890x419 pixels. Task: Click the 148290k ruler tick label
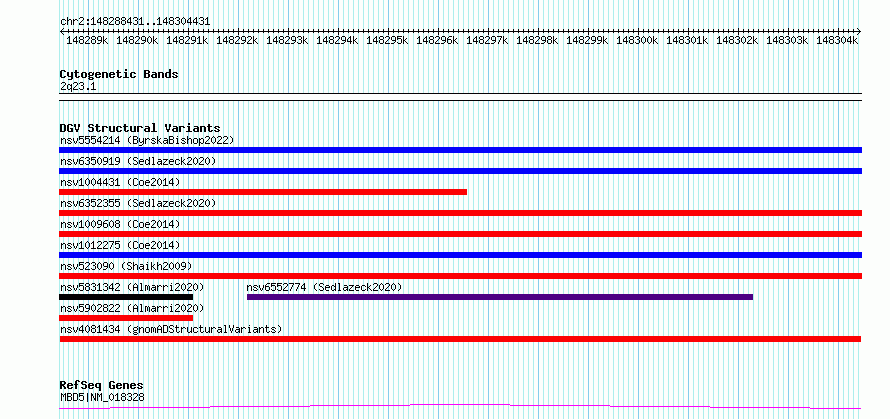pyautogui.click(x=137, y=41)
